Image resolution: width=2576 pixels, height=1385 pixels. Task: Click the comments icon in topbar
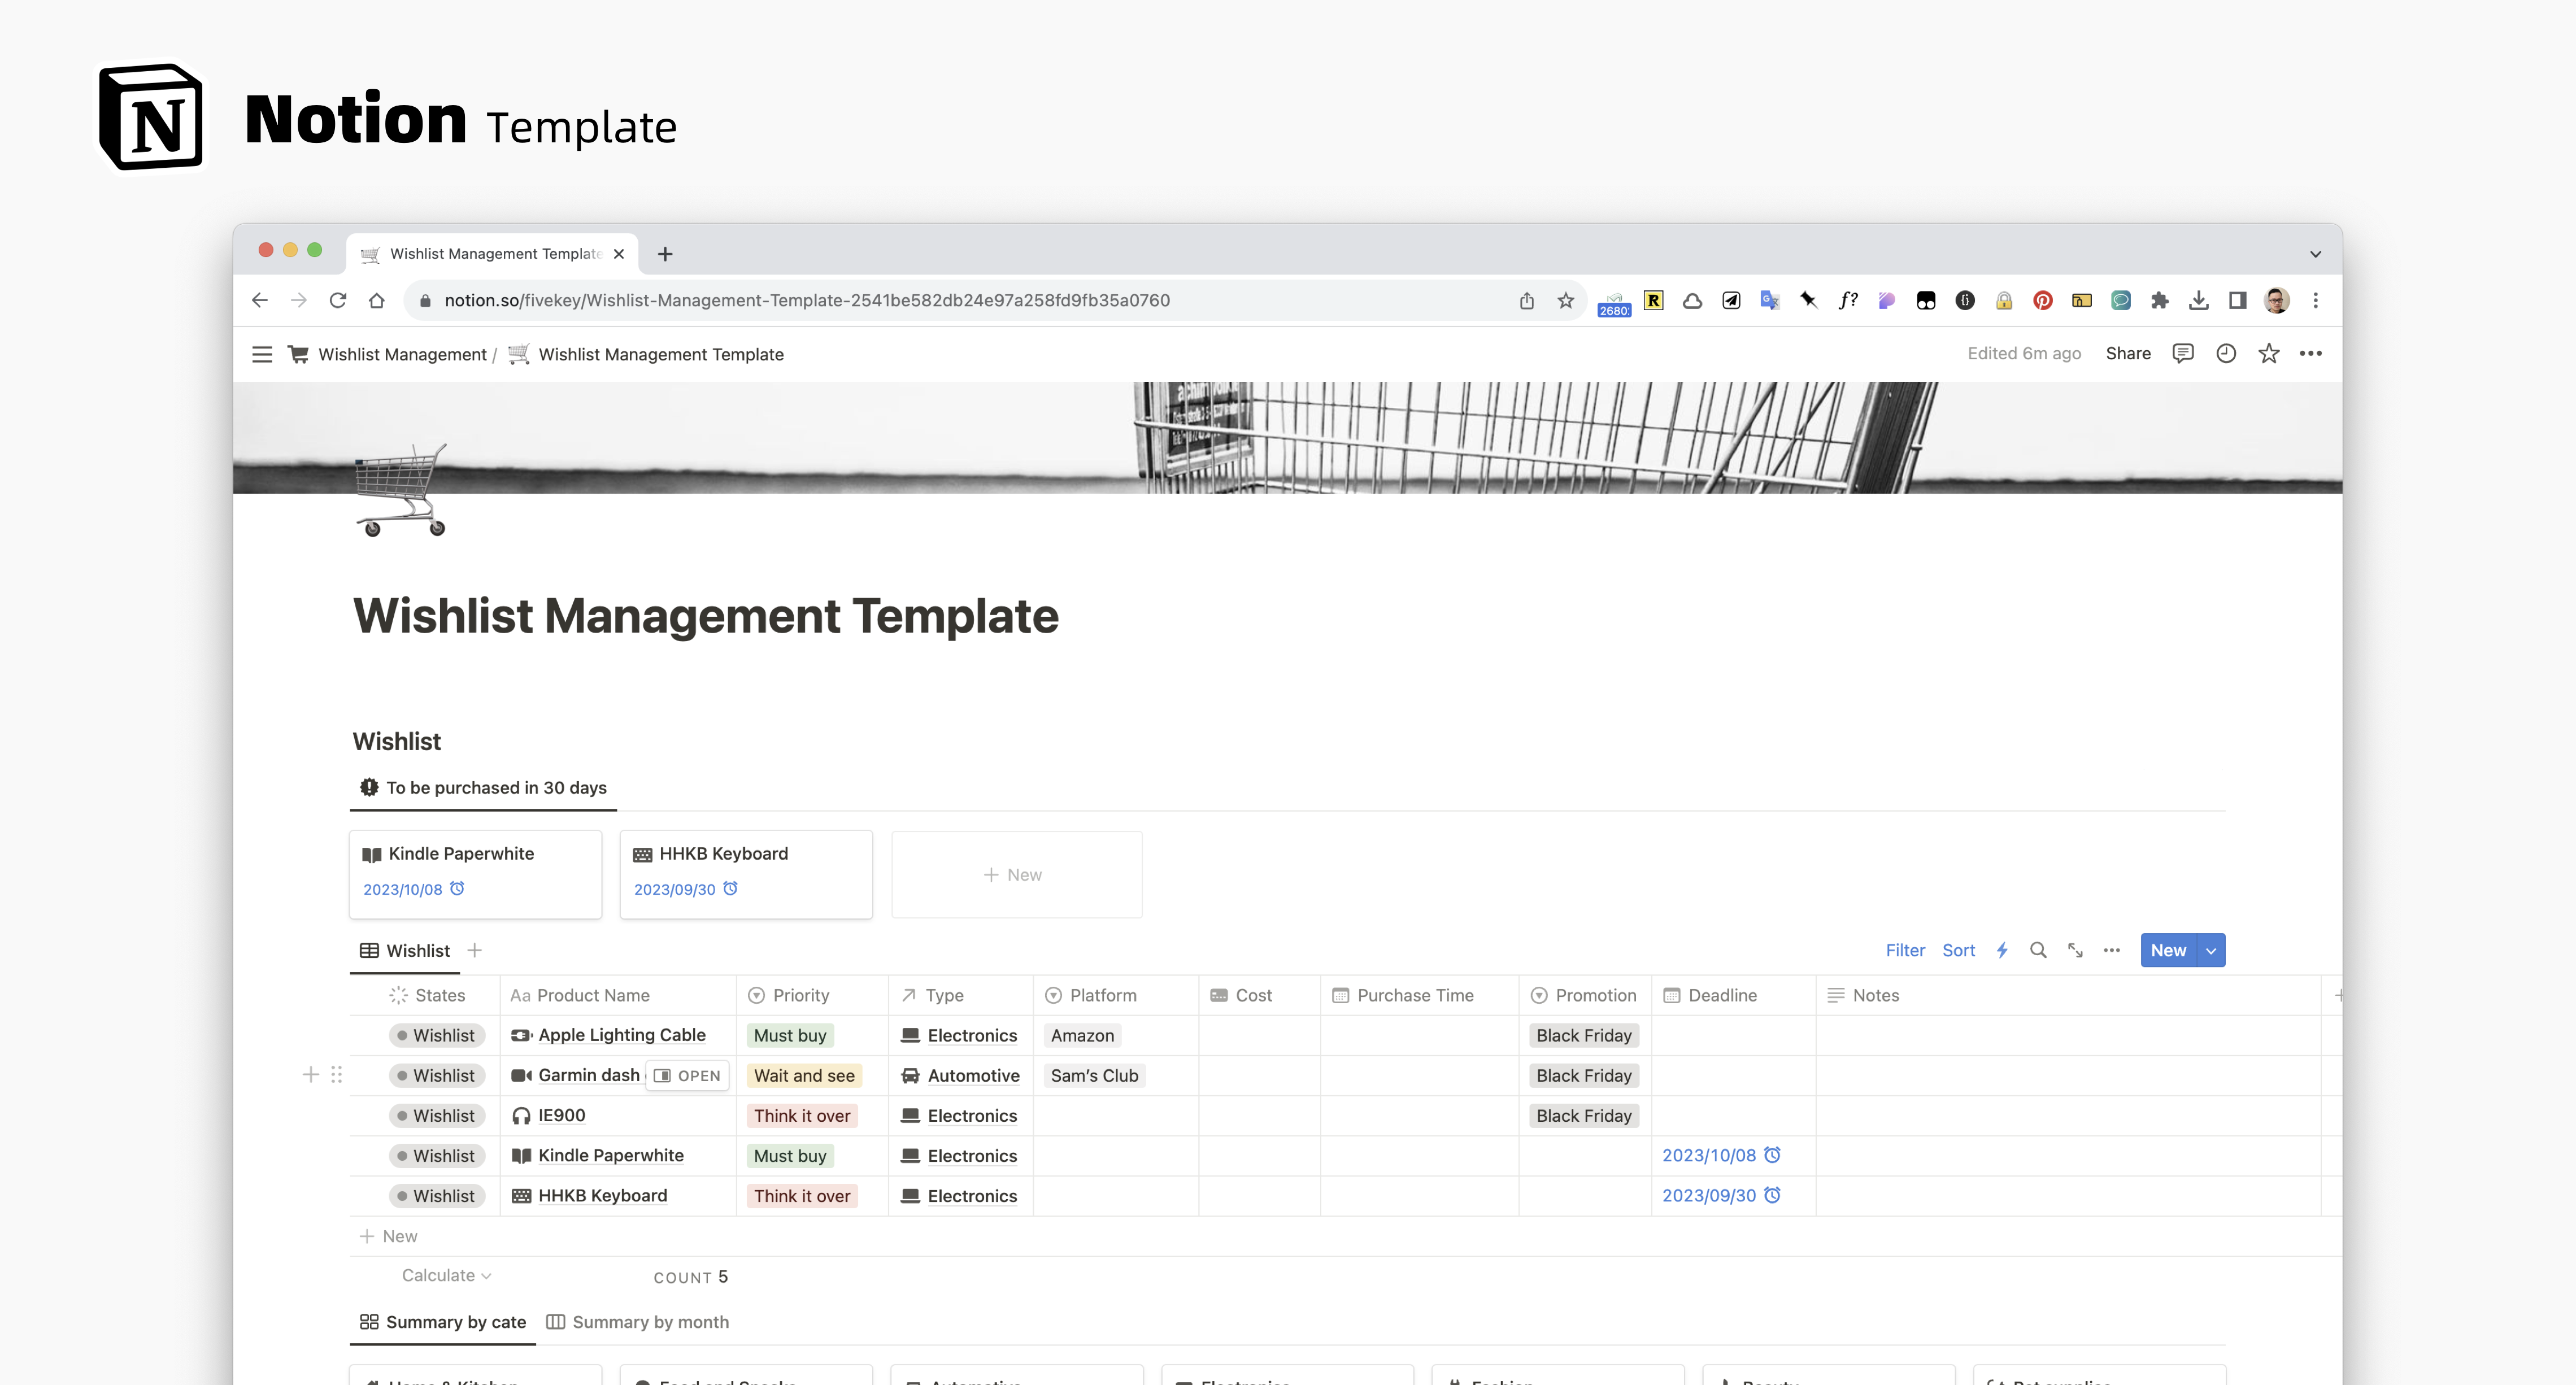[x=2183, y=353]
